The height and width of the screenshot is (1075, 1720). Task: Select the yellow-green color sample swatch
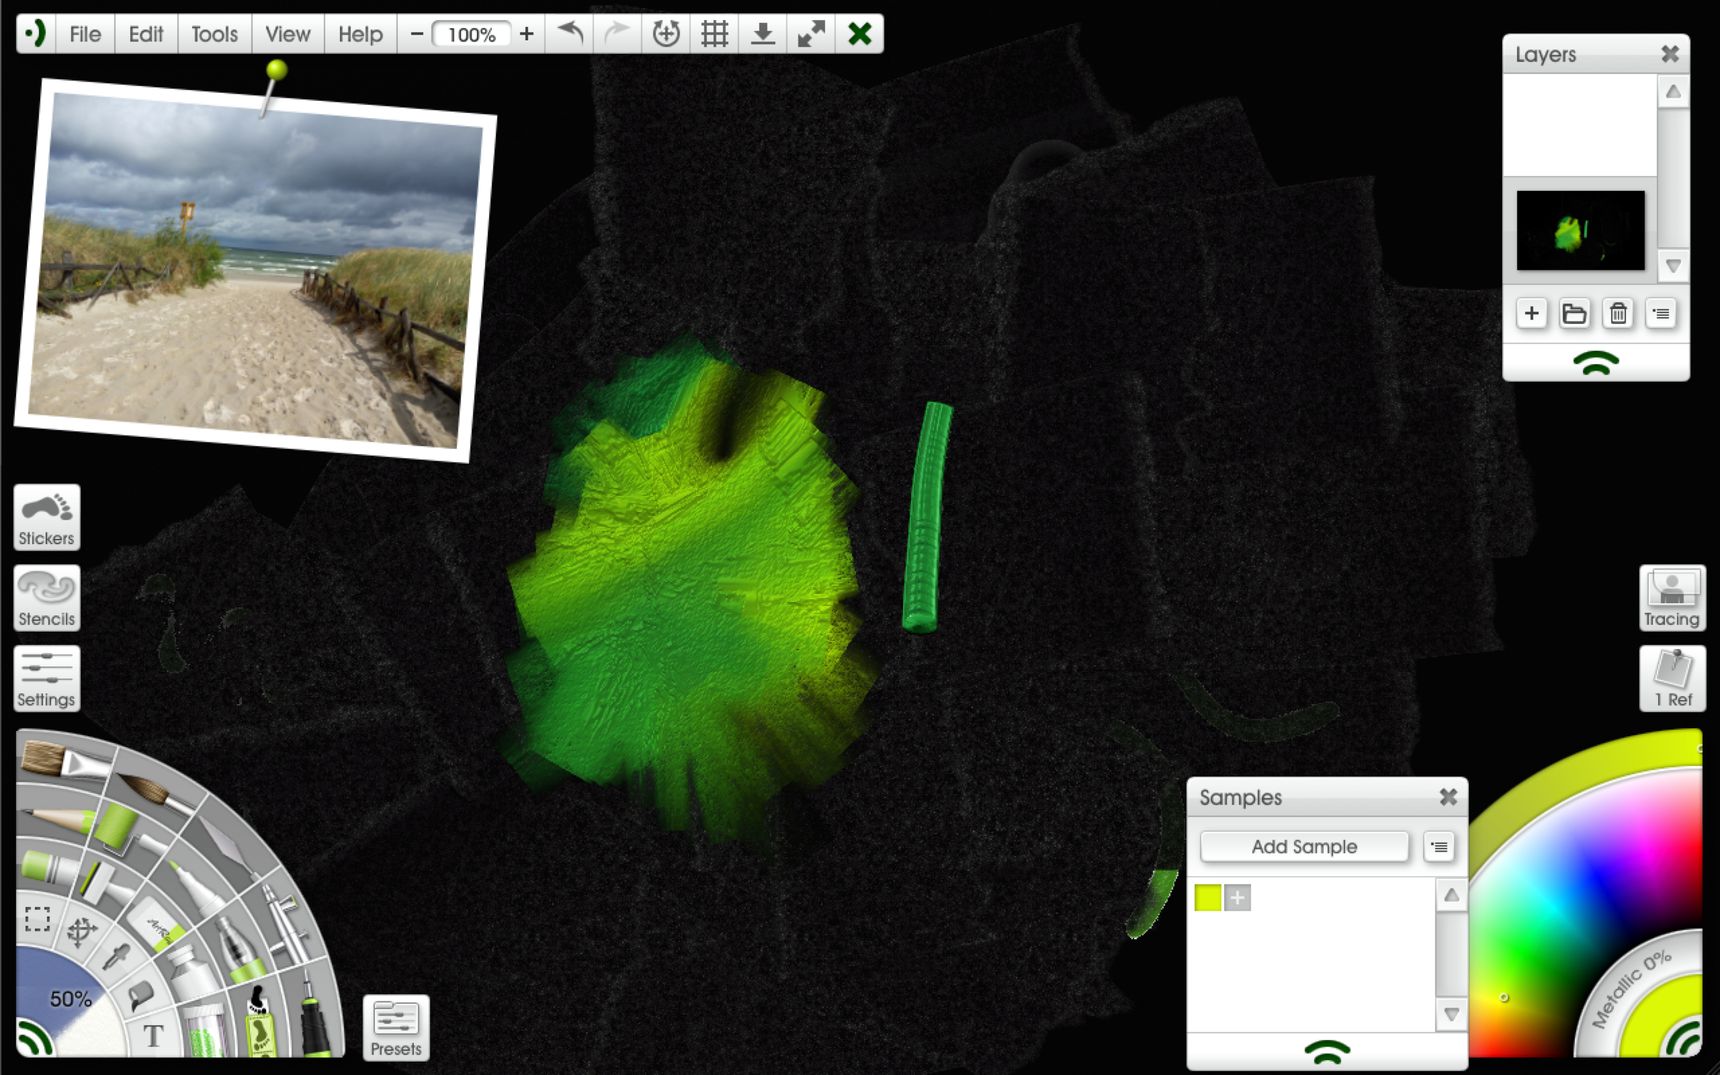coord(1208,897)
